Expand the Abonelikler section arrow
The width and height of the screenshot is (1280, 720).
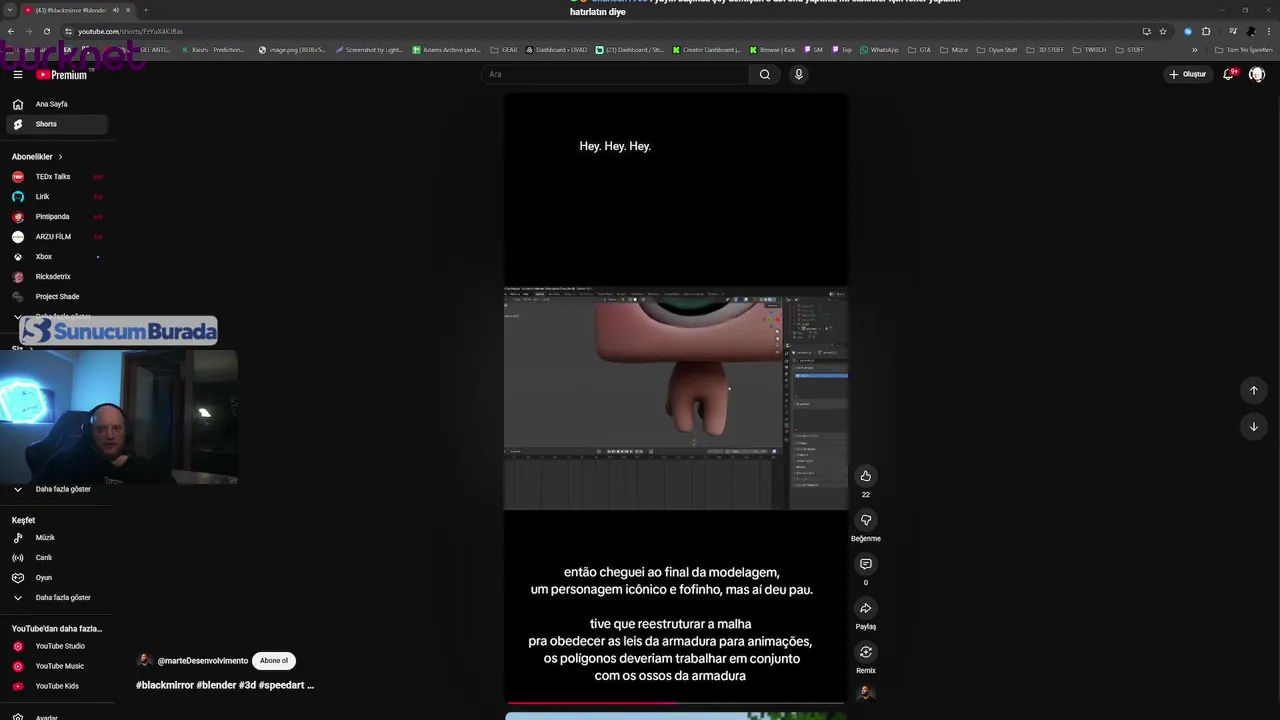[60, 157]
